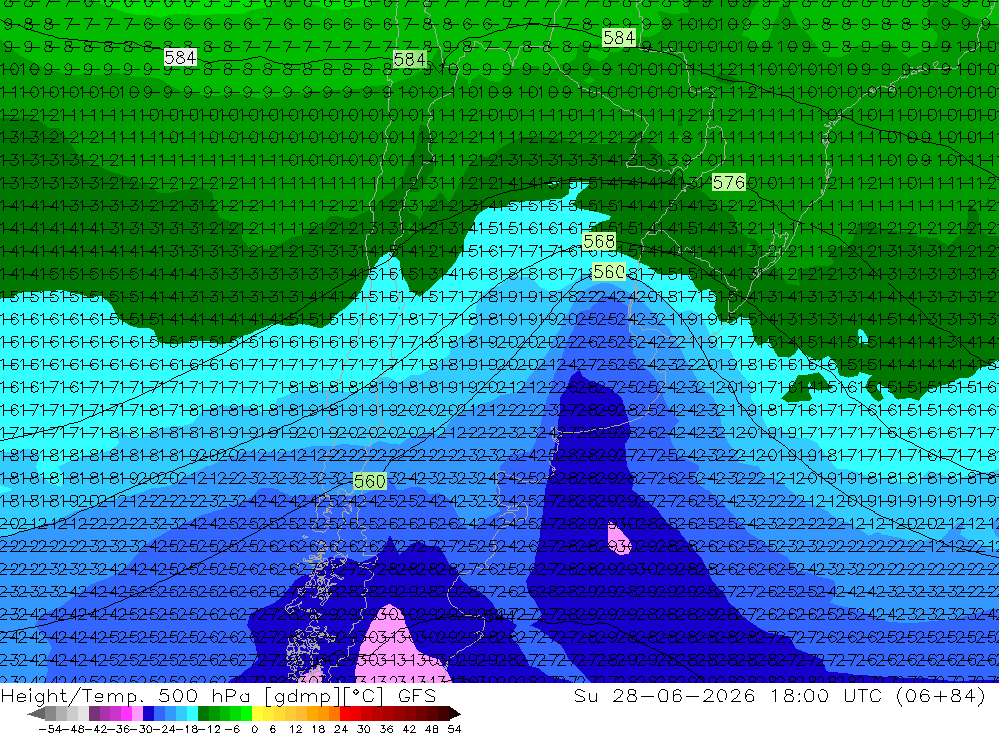Click the 560 label directly beneath 568
1000x733 pixels.
(x=608, y=272)
